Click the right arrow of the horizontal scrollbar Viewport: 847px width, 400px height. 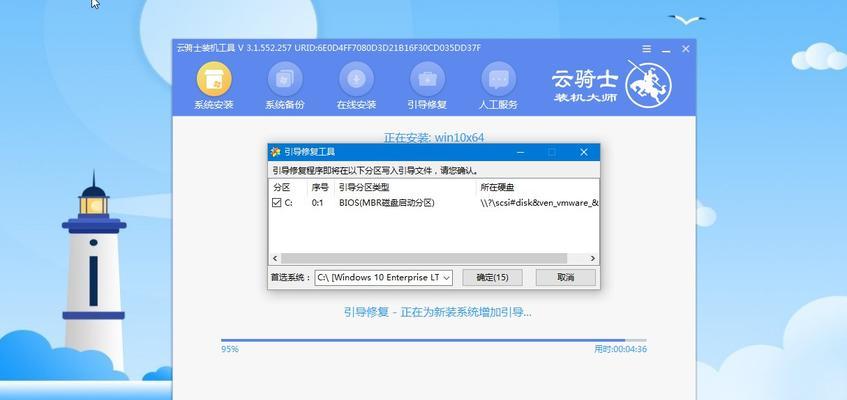coord(593,258)
